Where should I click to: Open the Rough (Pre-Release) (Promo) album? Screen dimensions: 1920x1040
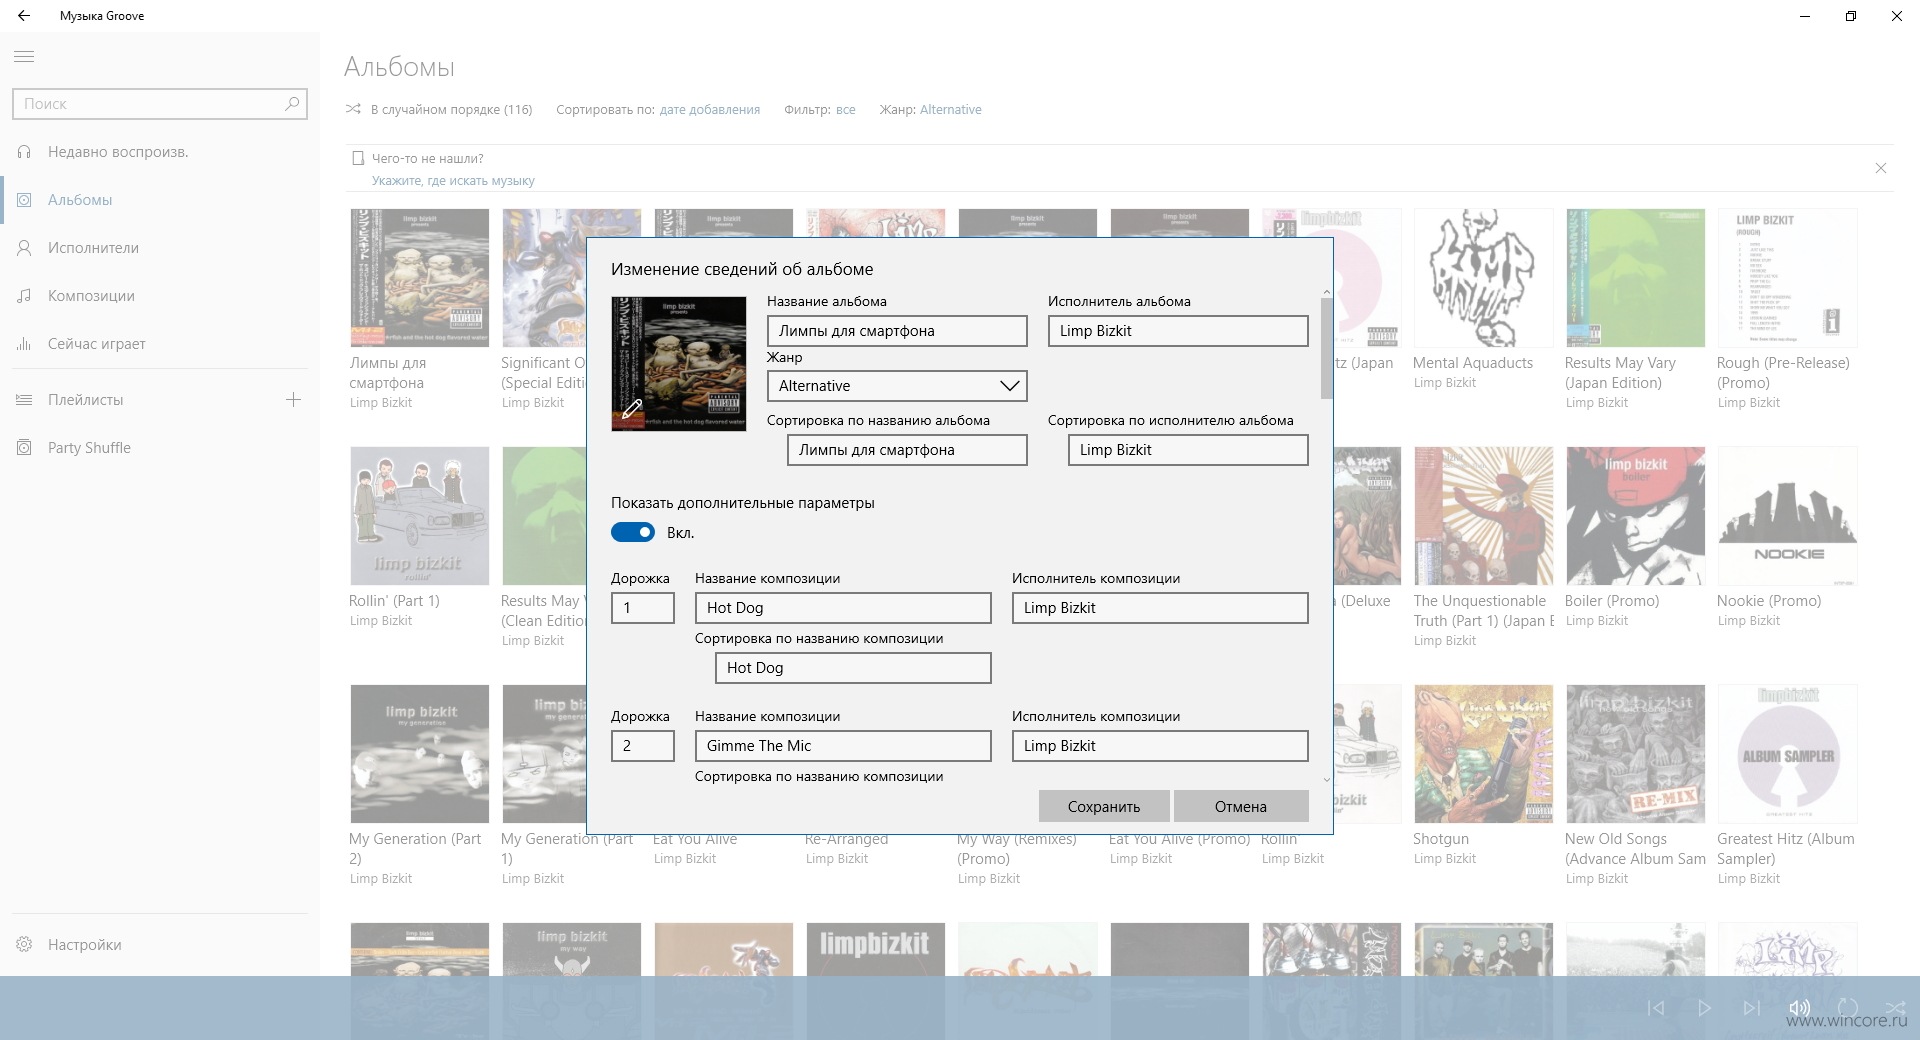[1788, 278]
